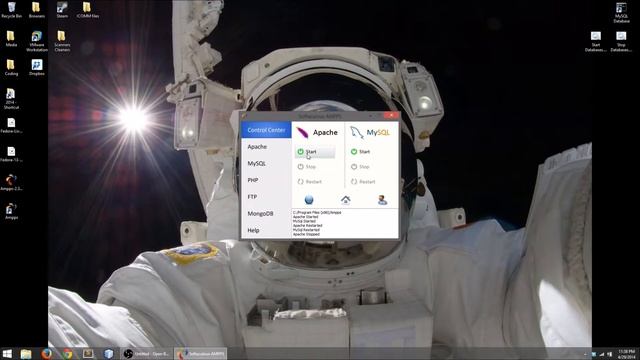Select the Scanners Cleaners folder
The height and width of the screenshot is (360, 640).
62,41
